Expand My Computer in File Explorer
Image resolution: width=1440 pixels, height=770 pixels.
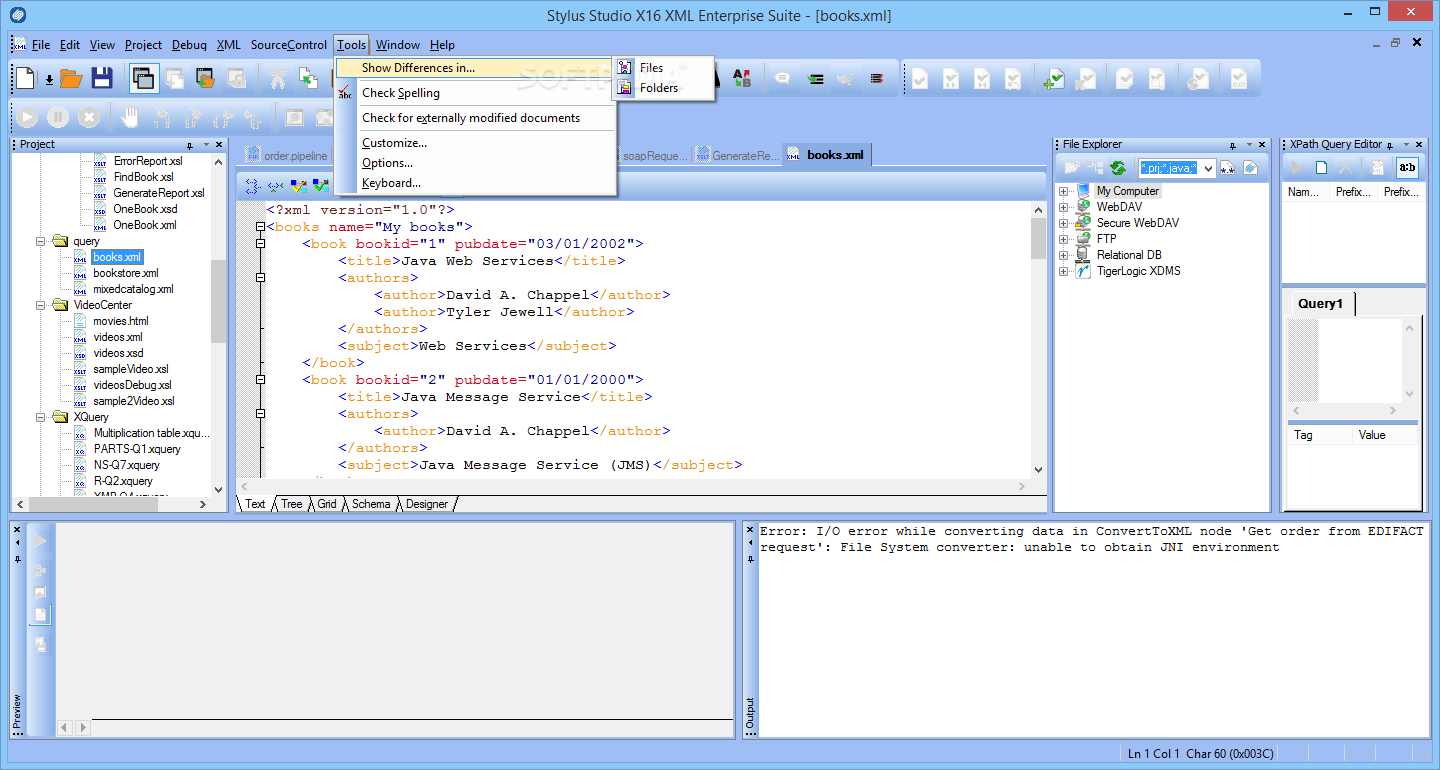click(1064, 191)
